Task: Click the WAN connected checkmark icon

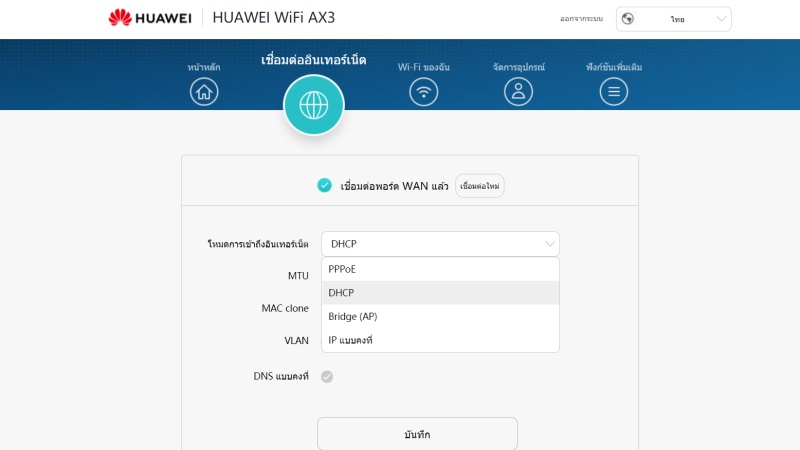Action: tap(324, 185)
